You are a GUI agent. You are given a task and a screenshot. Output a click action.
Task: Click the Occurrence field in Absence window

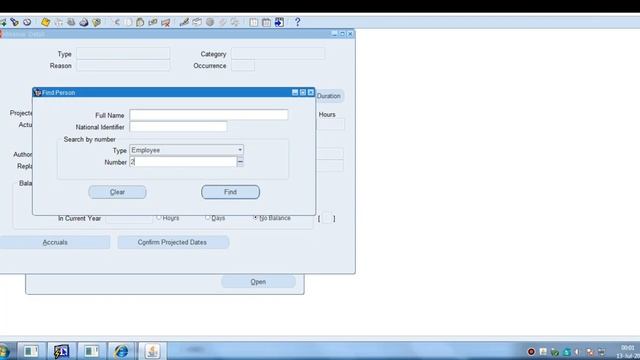pyautogui.click(x=243, y=65)
